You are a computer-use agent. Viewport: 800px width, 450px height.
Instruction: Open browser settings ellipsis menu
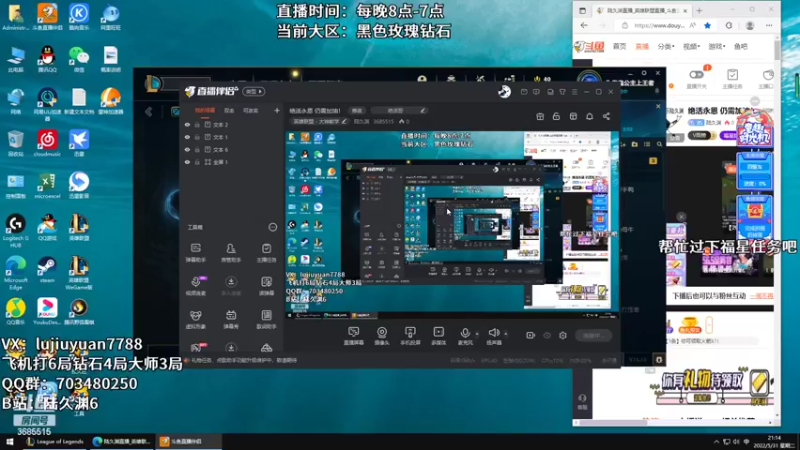click(x=769, y=25)
